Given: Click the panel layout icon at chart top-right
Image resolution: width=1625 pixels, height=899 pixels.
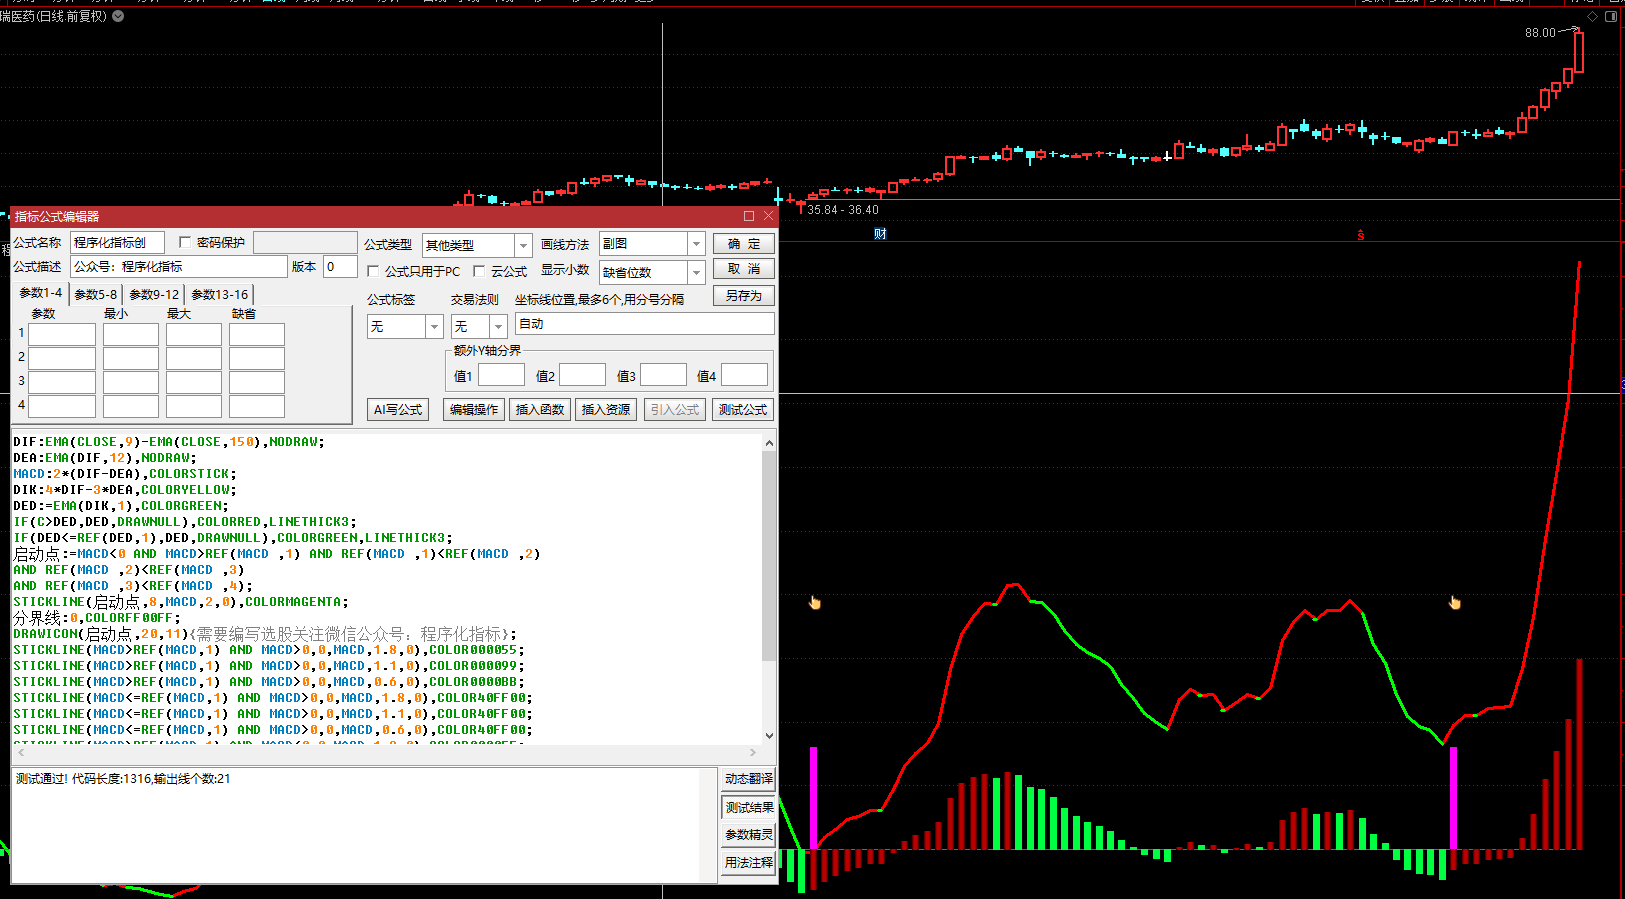Looking at the screenshot, I should click(x=1610, y=17).
